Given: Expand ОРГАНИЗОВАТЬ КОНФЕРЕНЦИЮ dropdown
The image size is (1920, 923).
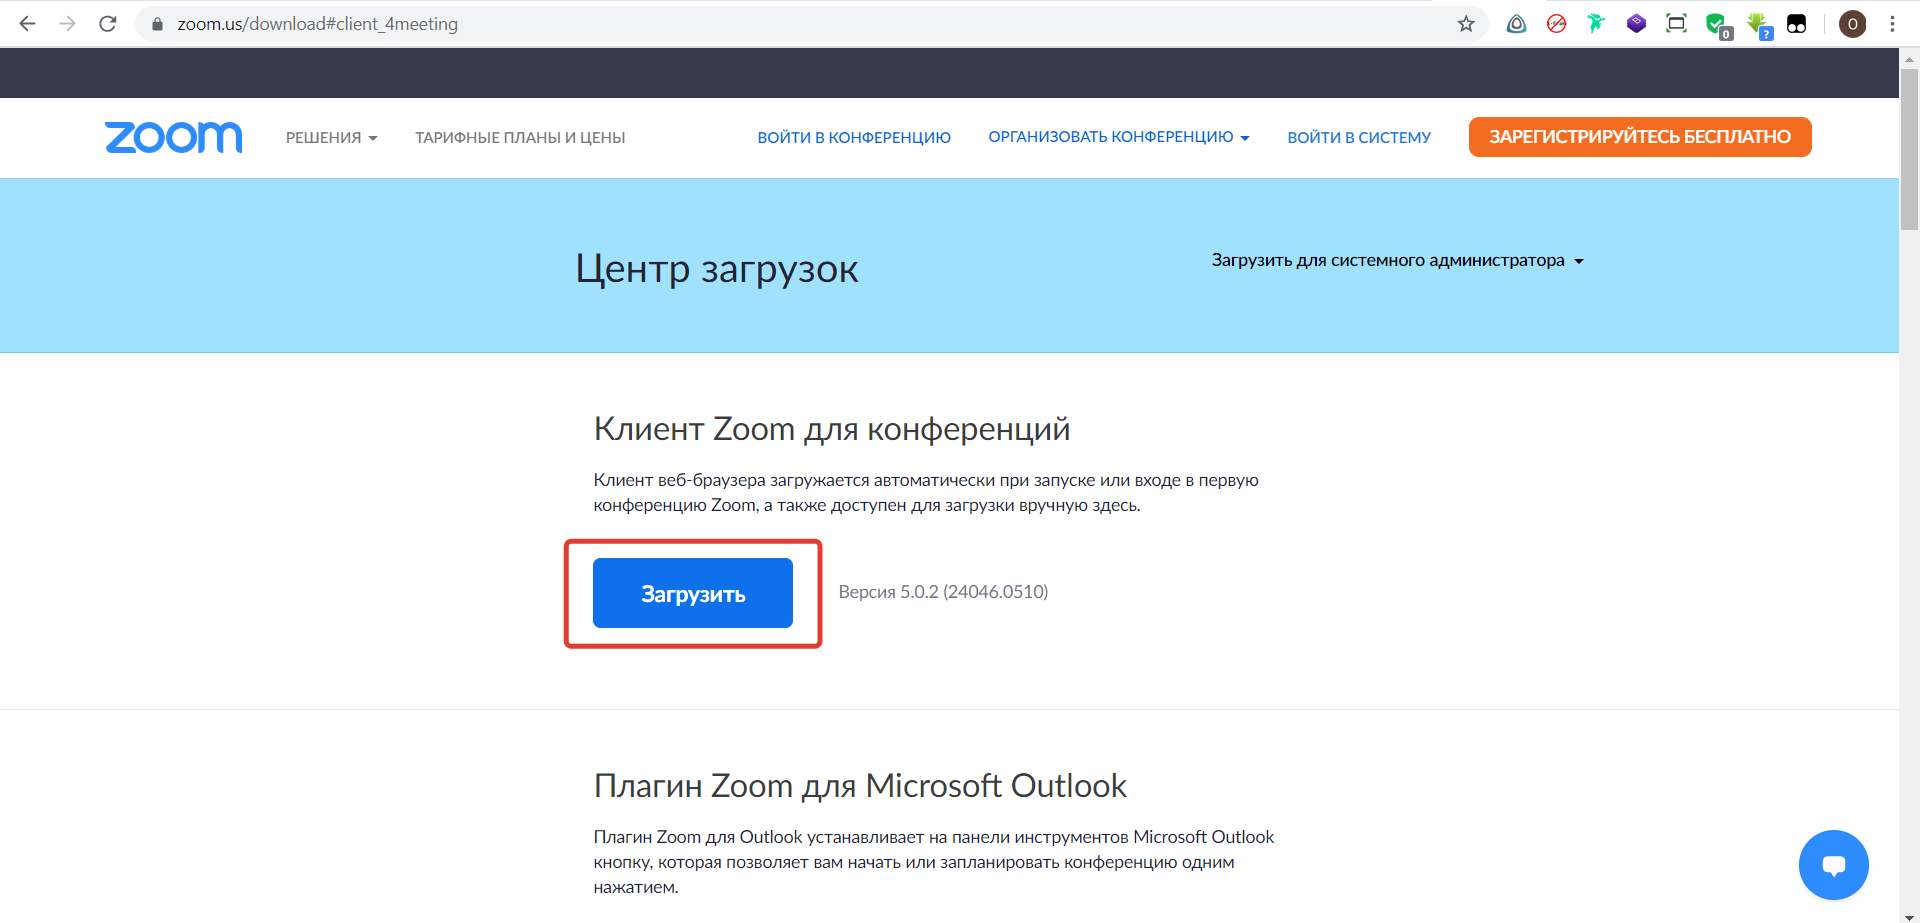Looking at the screenshot, I should point(1119,137).
